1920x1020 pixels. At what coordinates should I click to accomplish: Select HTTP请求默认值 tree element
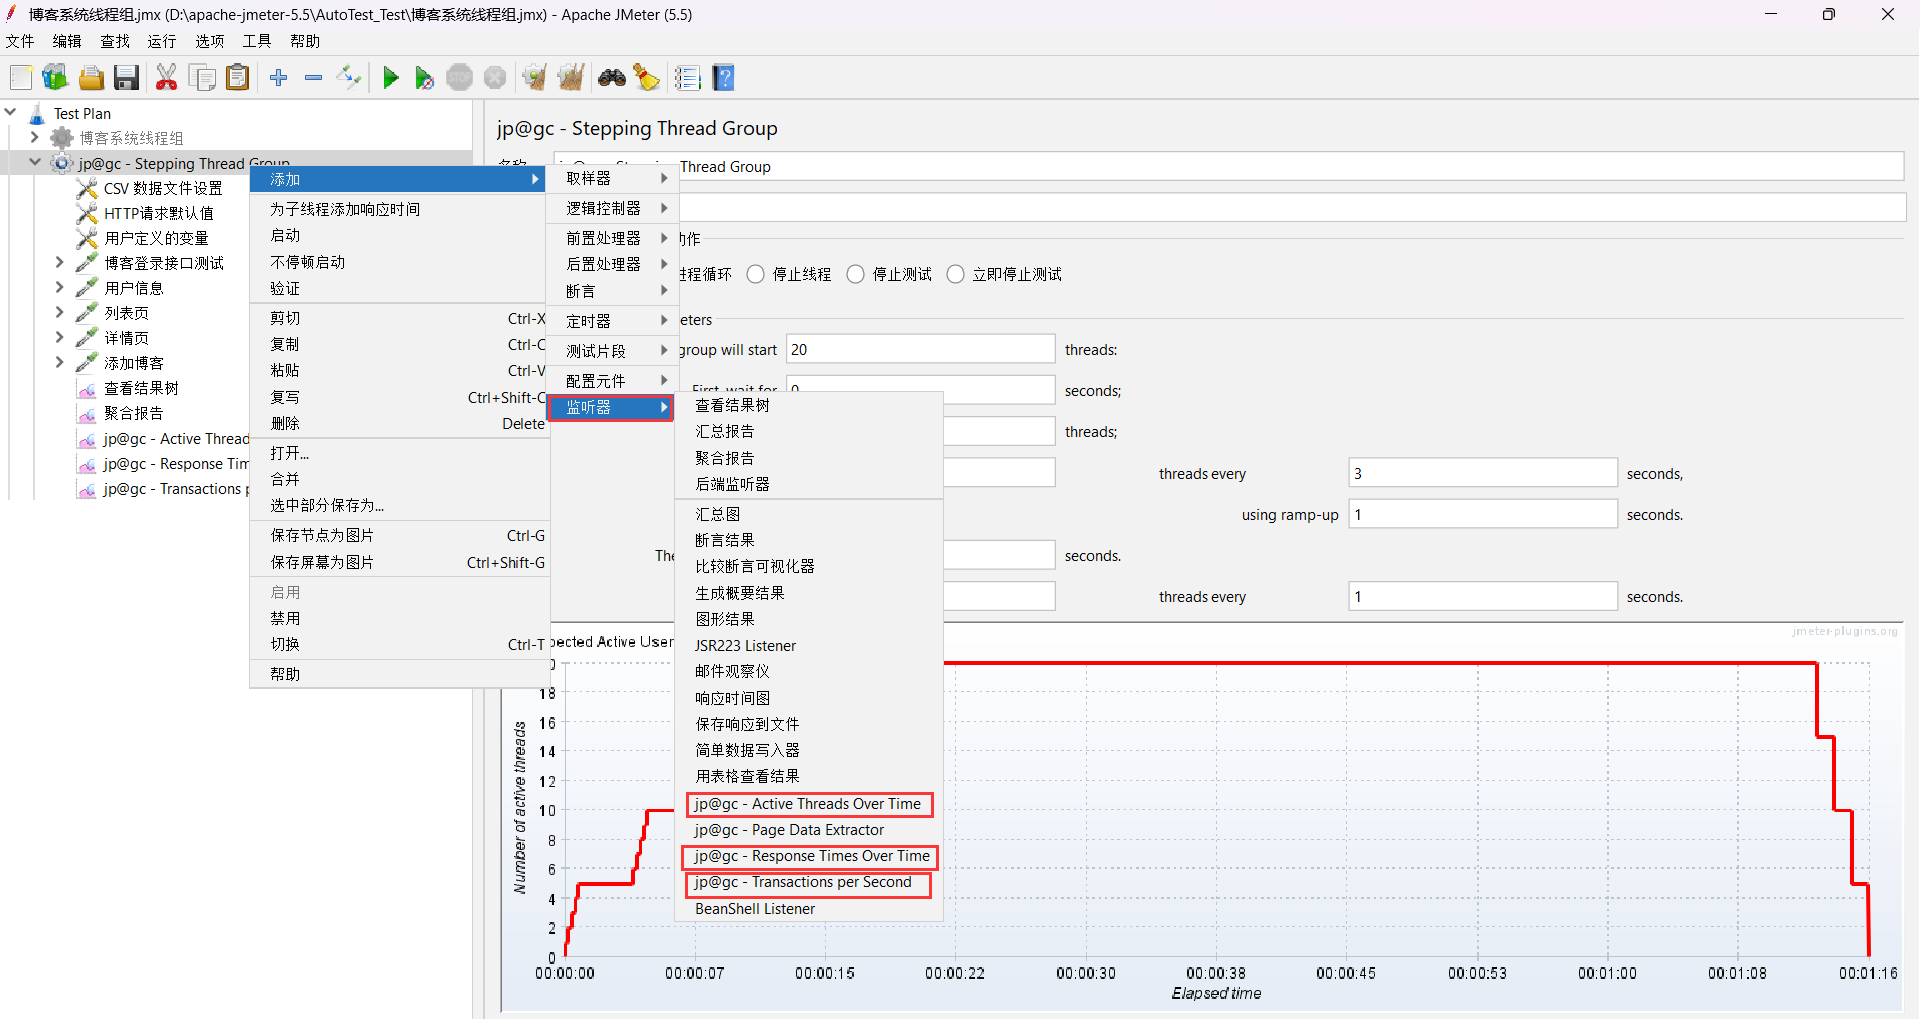[159, 213]
